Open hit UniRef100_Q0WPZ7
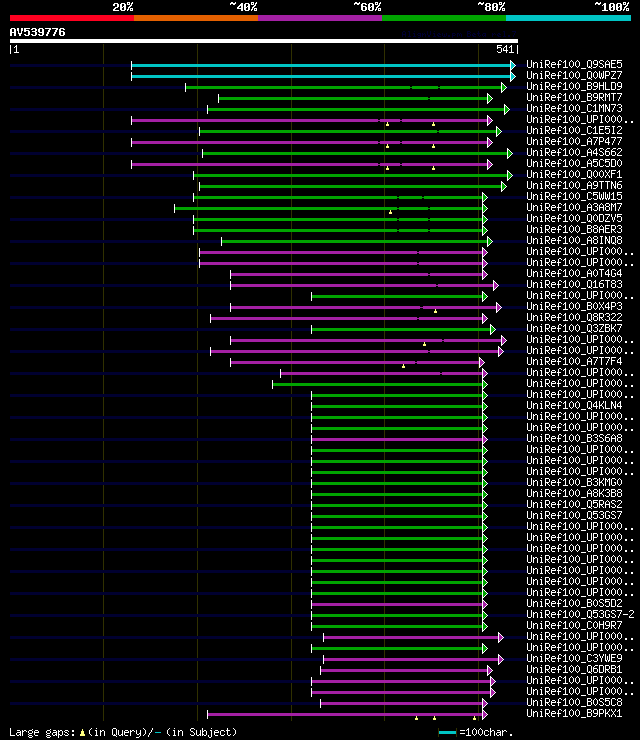640x740 pixels. (574, 75)
